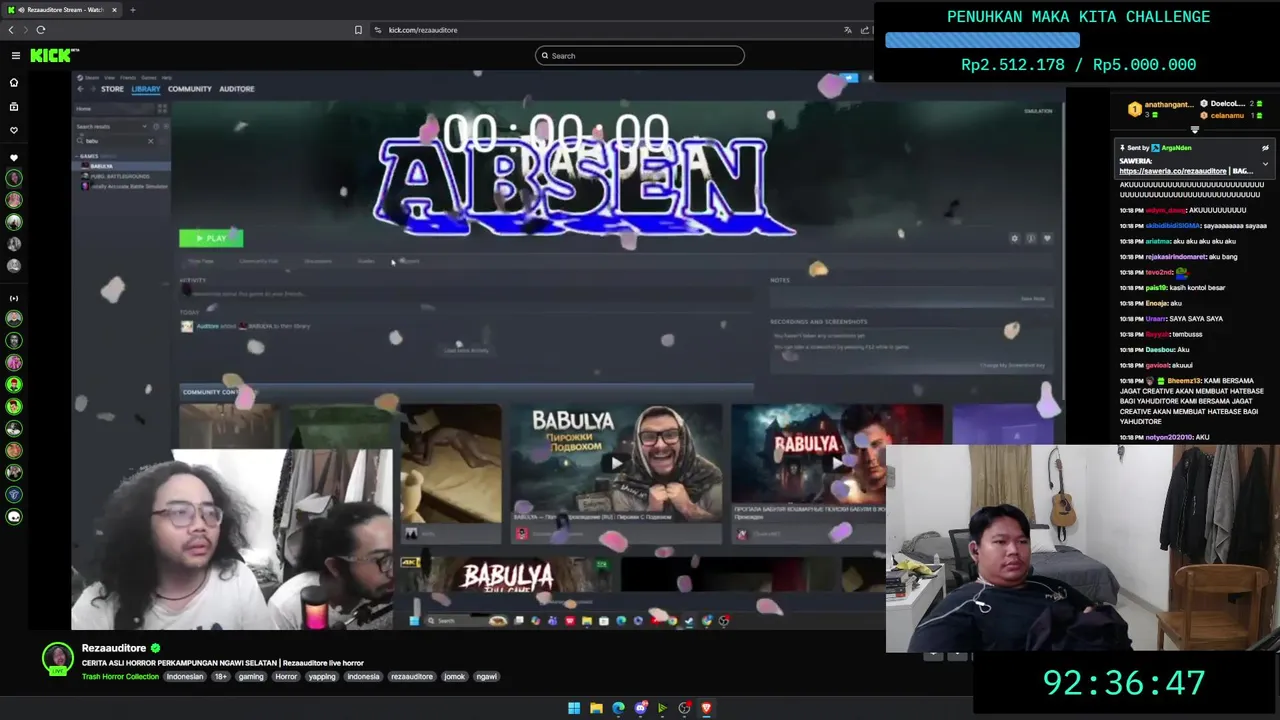
Task: Clear the Steam library search field
Action: click(151, 141)
